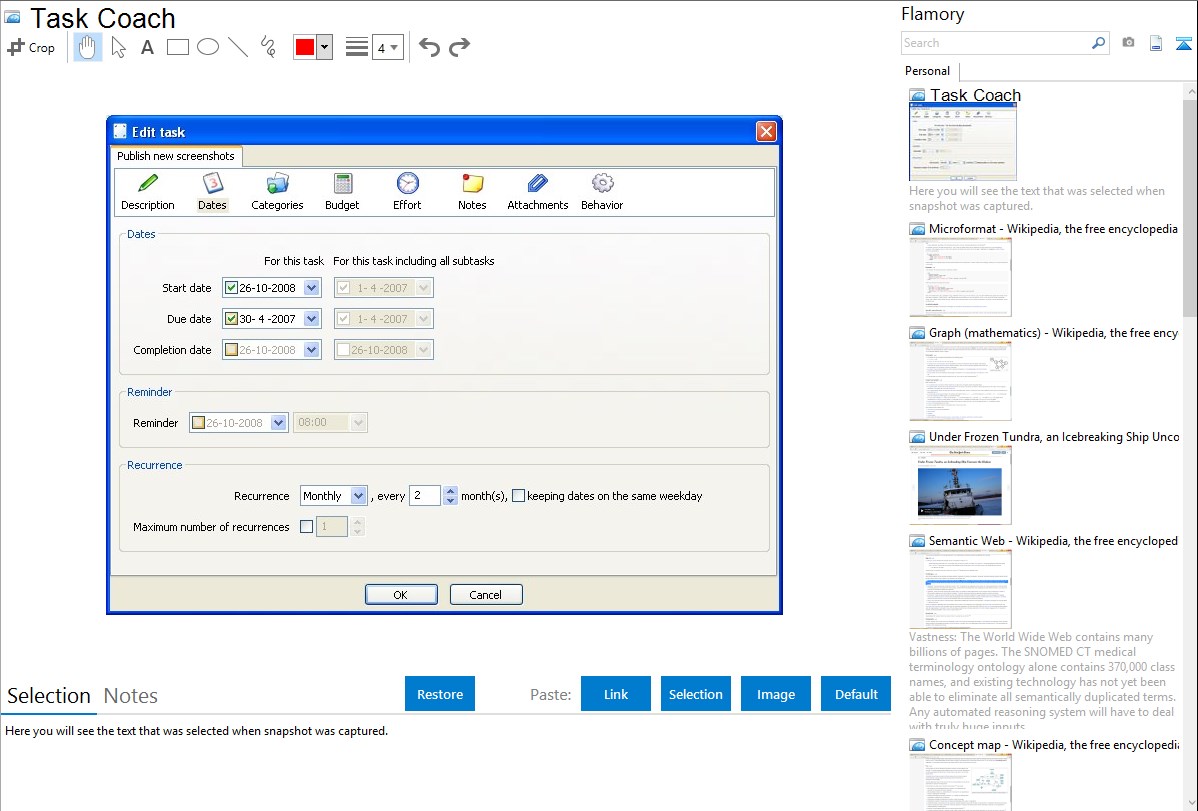This screenshot has height=811, width=1198.
Task: Open the Reminder time 08:00 dropdown
Action: click(x=358, y=423)
